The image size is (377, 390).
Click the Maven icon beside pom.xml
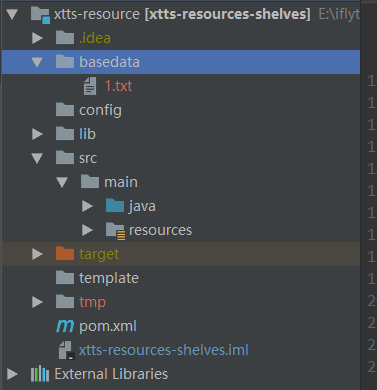tap(65, 326)
